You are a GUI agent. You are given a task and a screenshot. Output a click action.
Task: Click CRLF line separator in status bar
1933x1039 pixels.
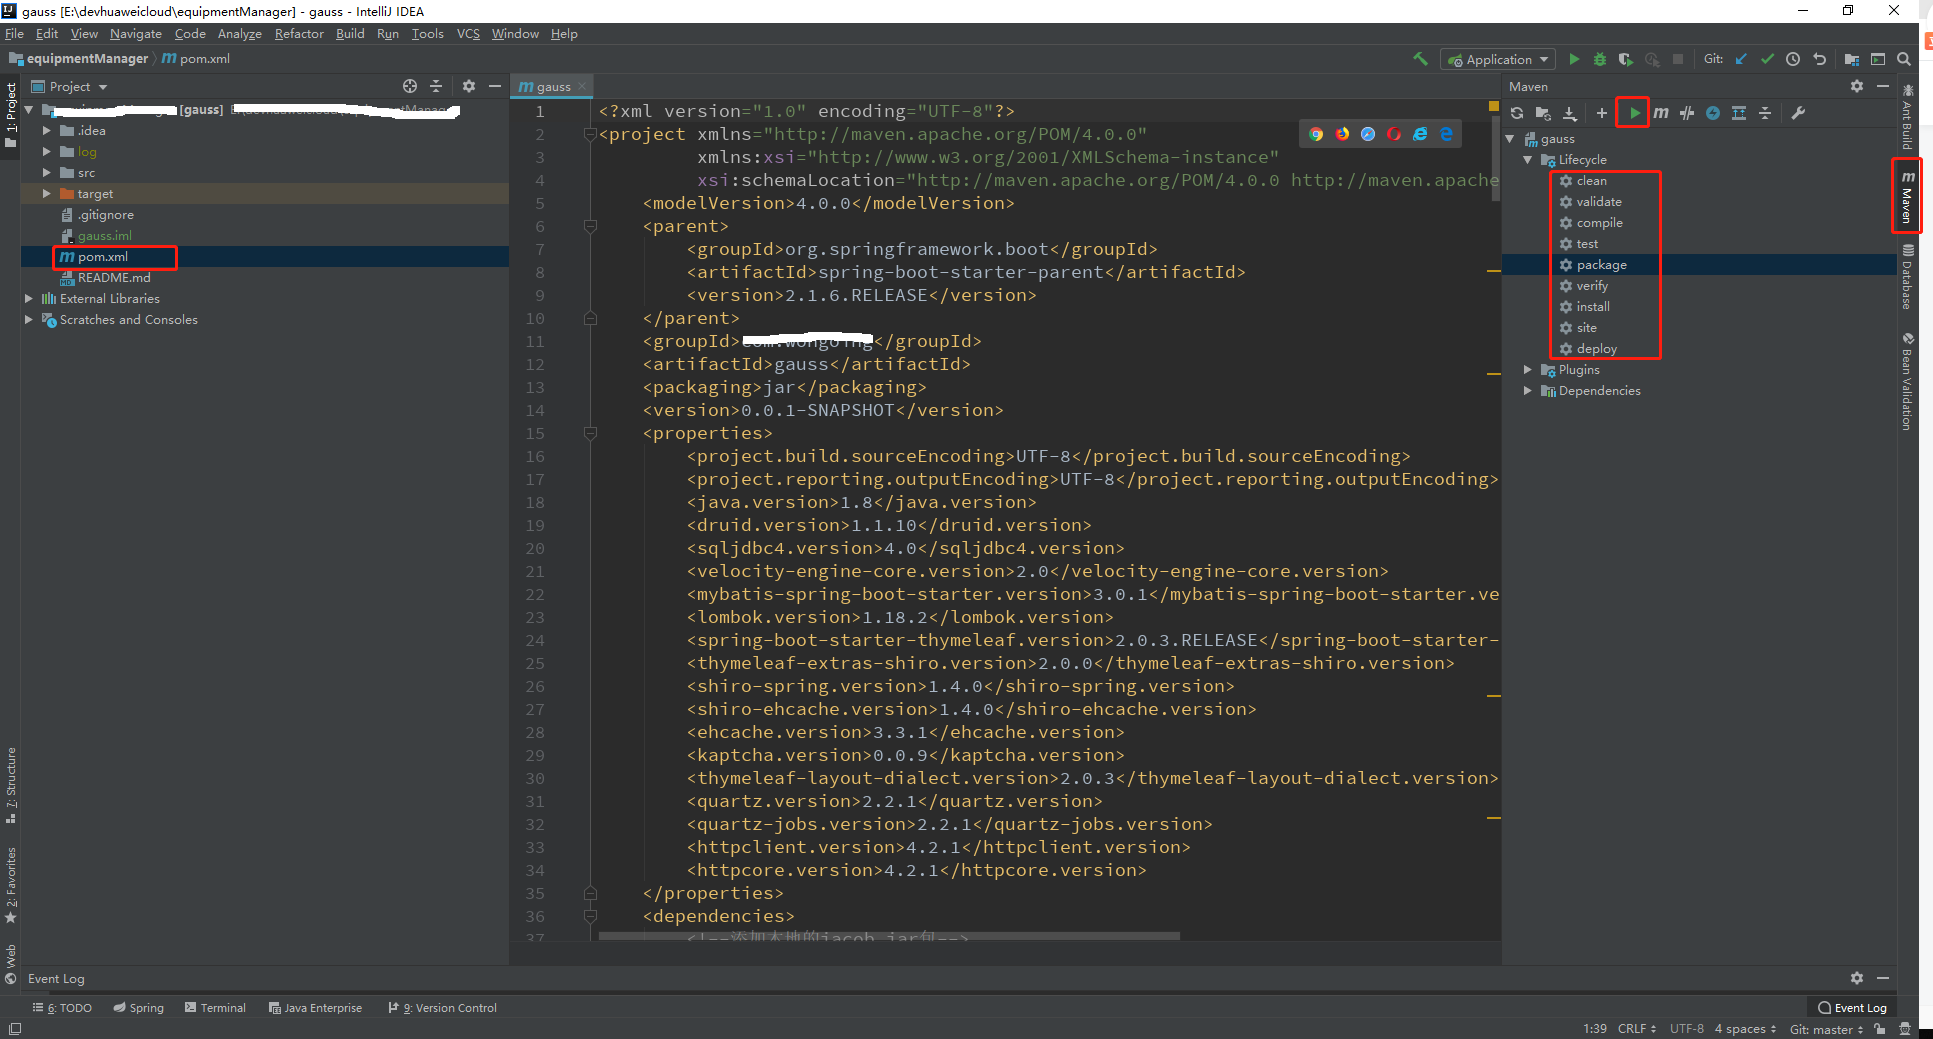tap(1637, 1029)
